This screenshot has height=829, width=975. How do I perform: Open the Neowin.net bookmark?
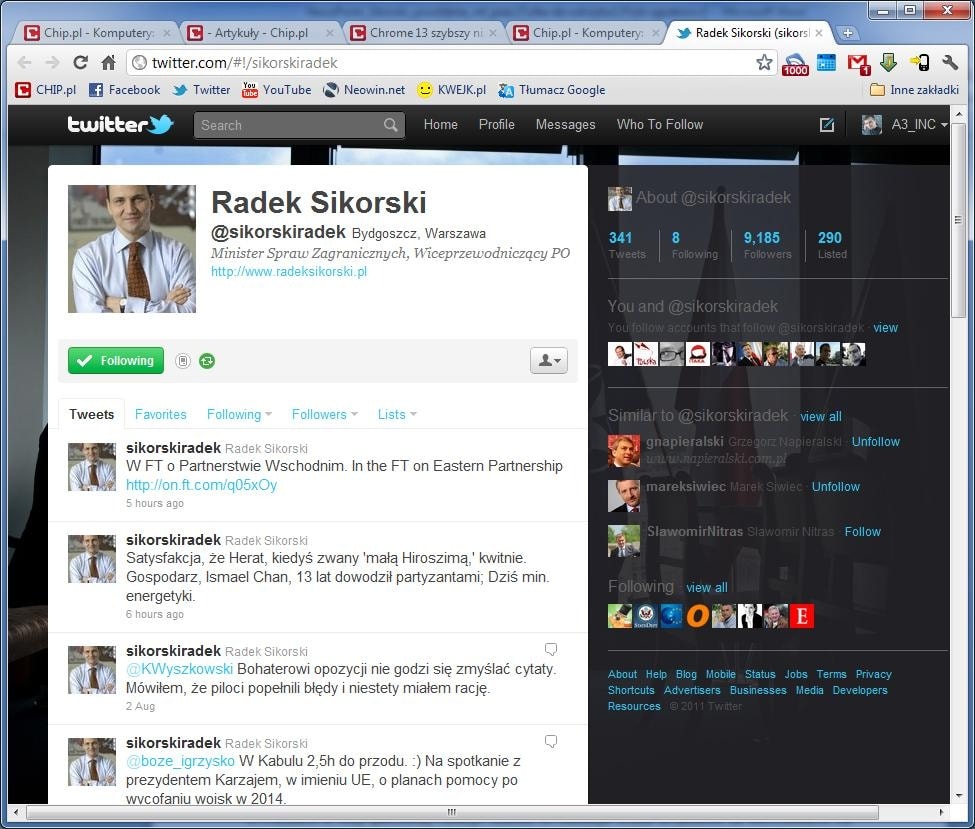[364, 90]
